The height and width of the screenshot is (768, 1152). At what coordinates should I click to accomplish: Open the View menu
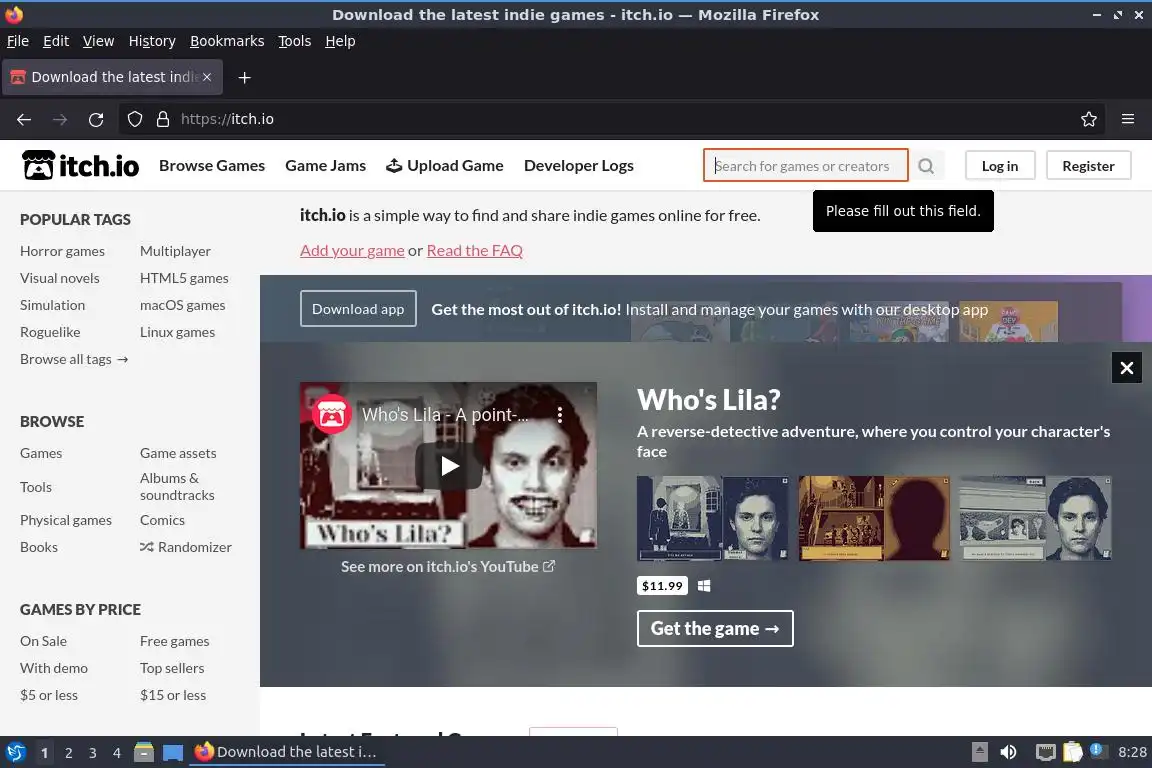click(x=98, y=41)
